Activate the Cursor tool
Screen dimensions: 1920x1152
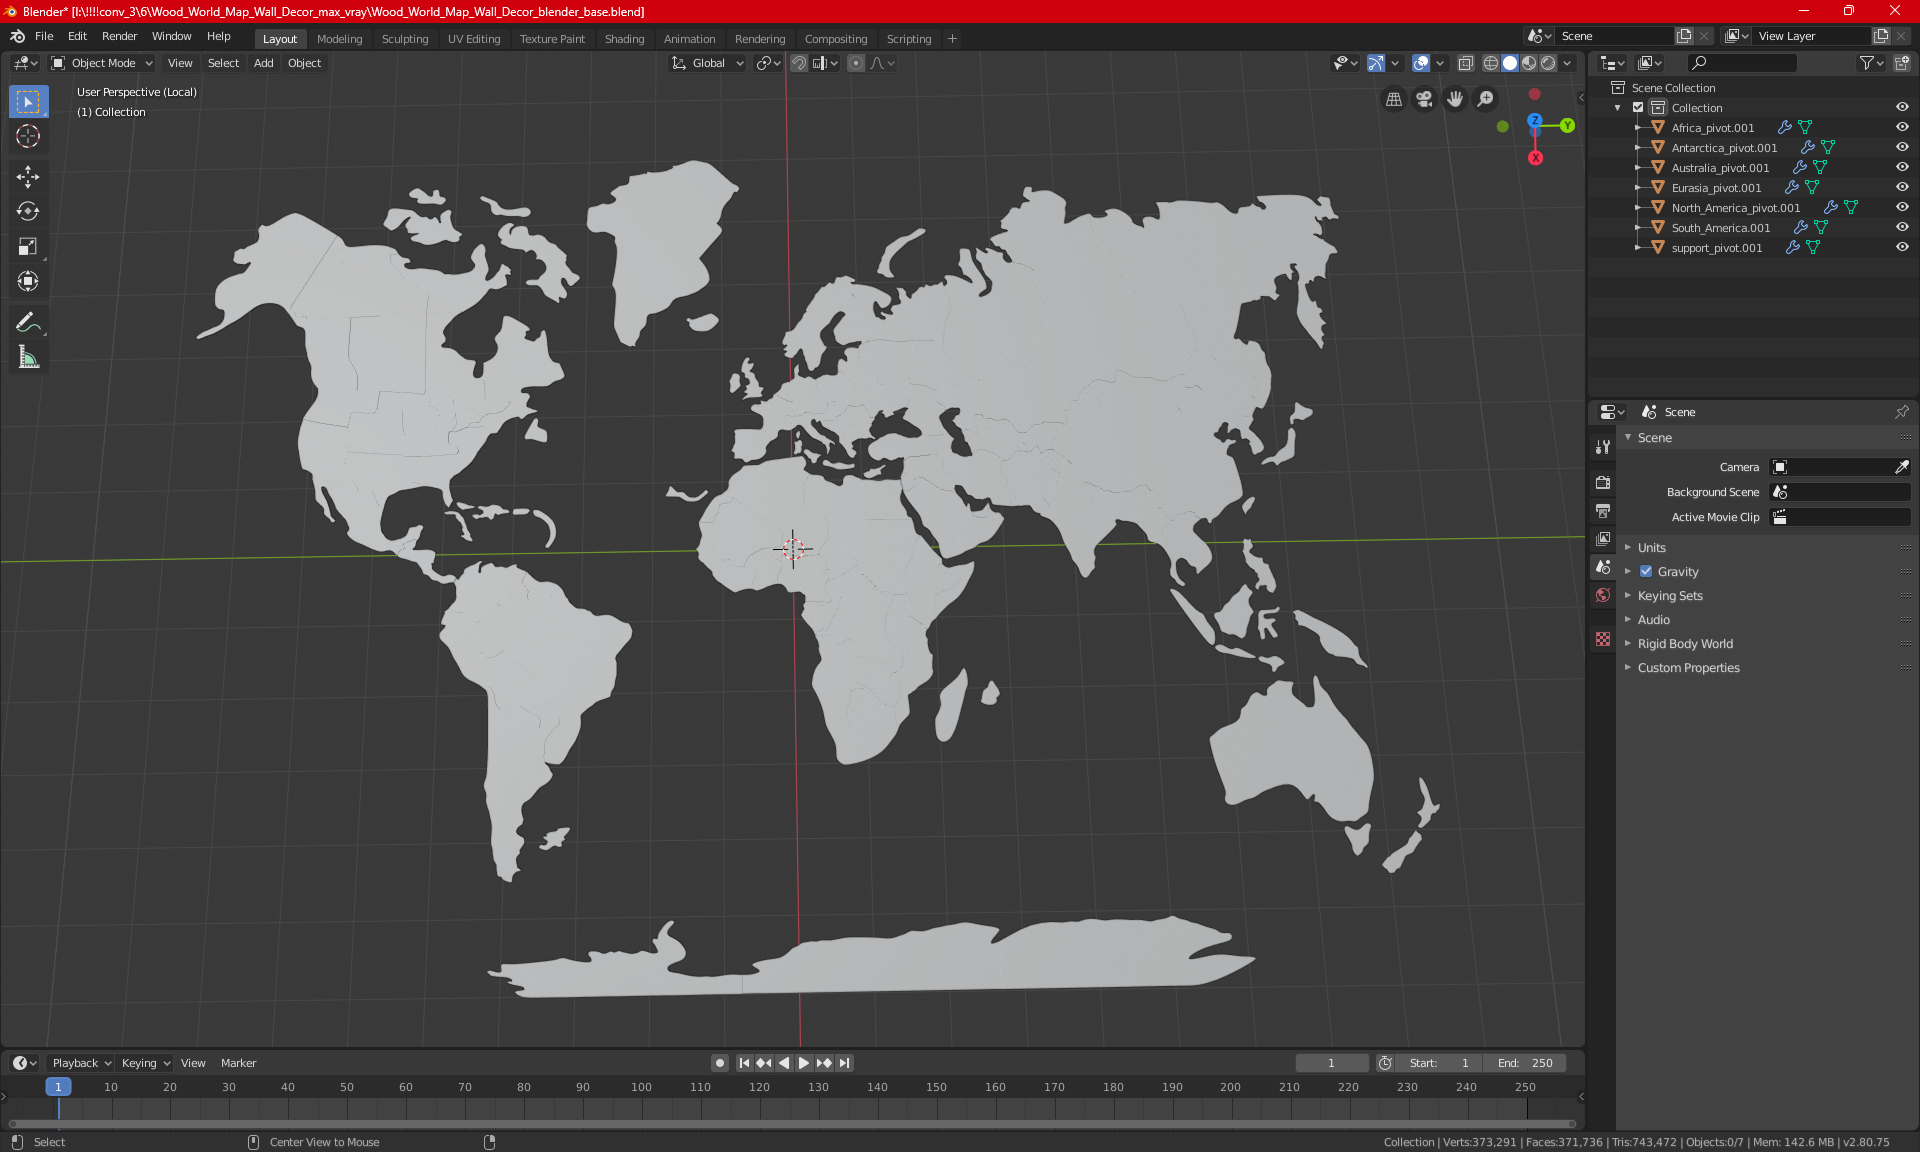tap(28, 136)
